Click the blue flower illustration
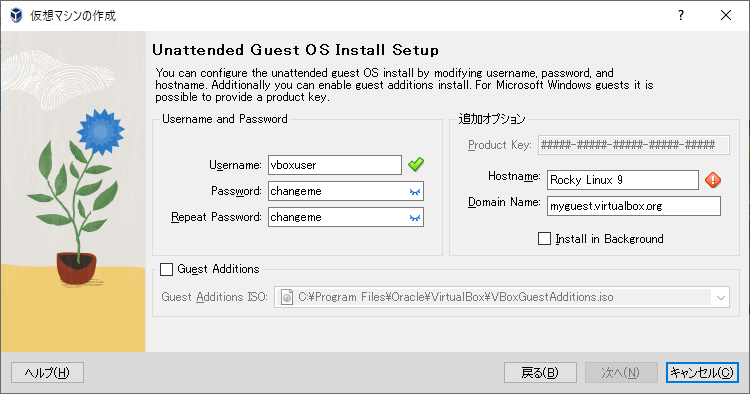750x394 pixels. [x=100, y=131]
